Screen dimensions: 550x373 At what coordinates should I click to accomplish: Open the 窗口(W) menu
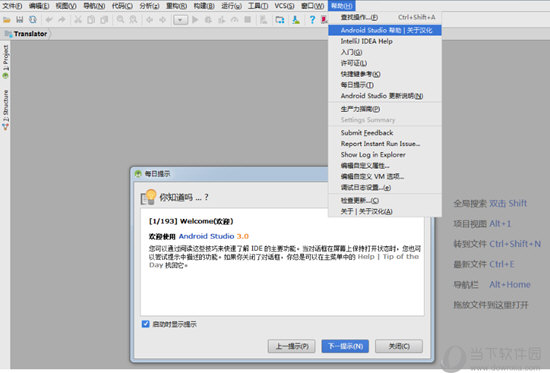(x=313, y=6)
